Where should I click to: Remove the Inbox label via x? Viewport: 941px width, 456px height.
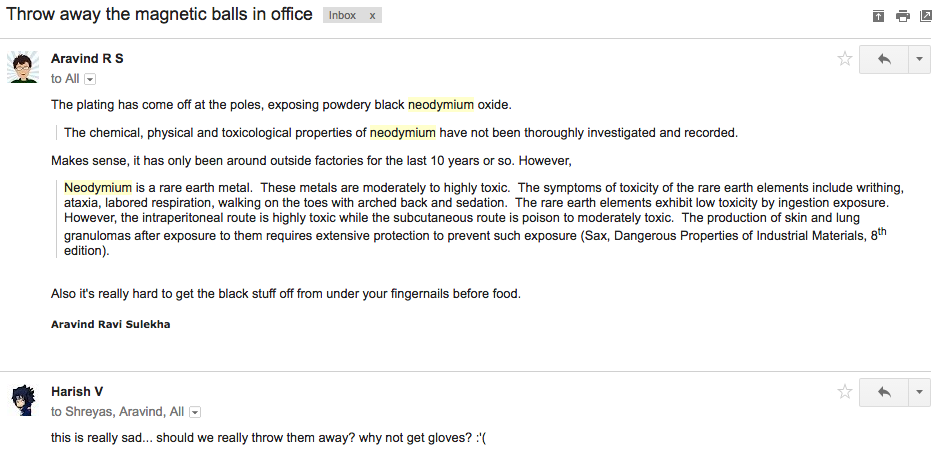click(x=372, y=16)
